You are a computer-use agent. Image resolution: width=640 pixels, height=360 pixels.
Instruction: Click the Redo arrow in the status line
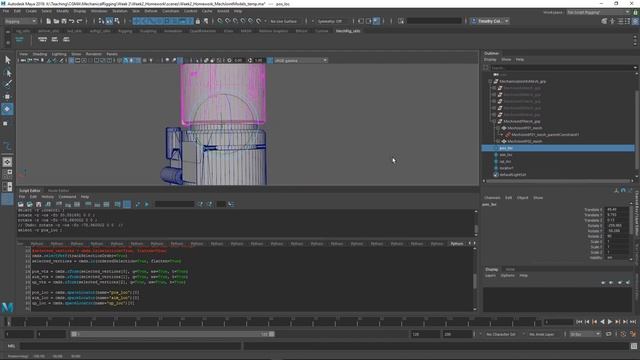tap(80, 21)
